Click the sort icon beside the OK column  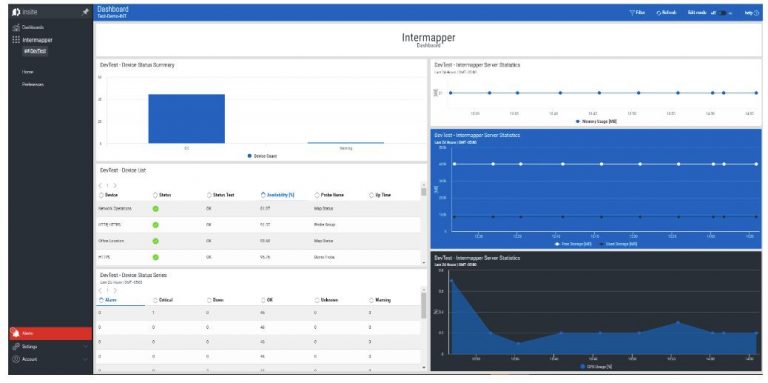(x=263, y=300)
